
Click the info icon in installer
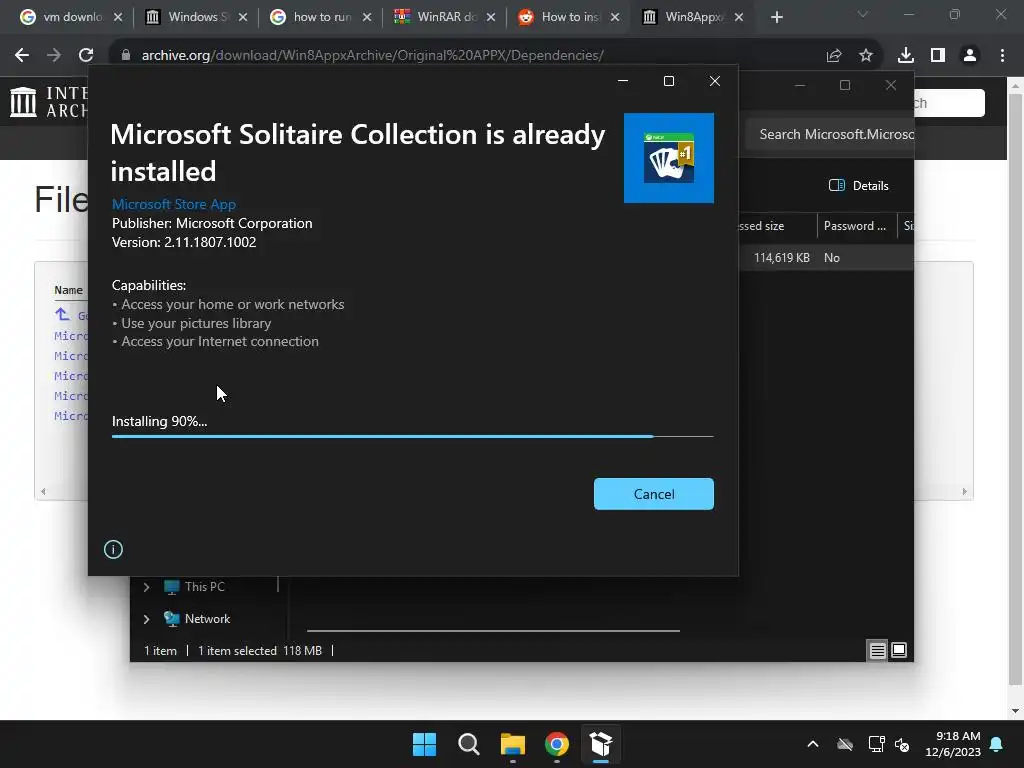113,549
